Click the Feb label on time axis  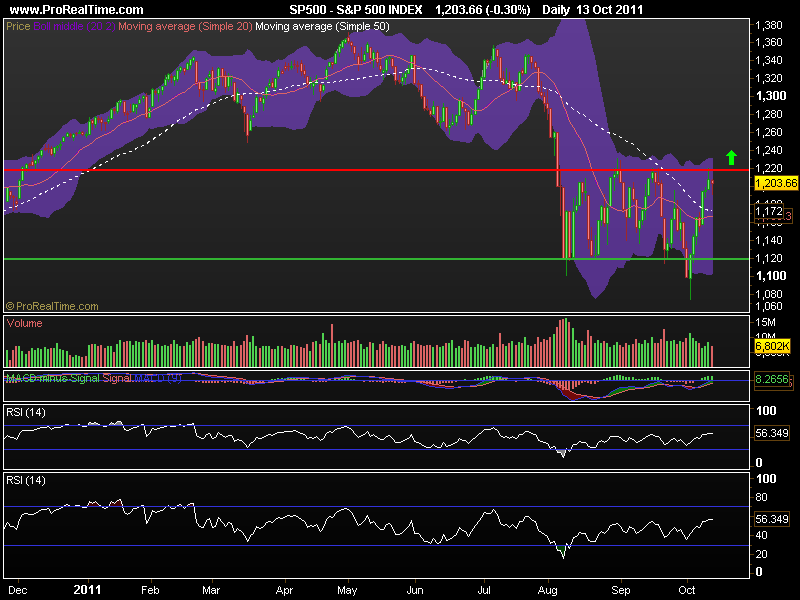[x=150, y=590]
